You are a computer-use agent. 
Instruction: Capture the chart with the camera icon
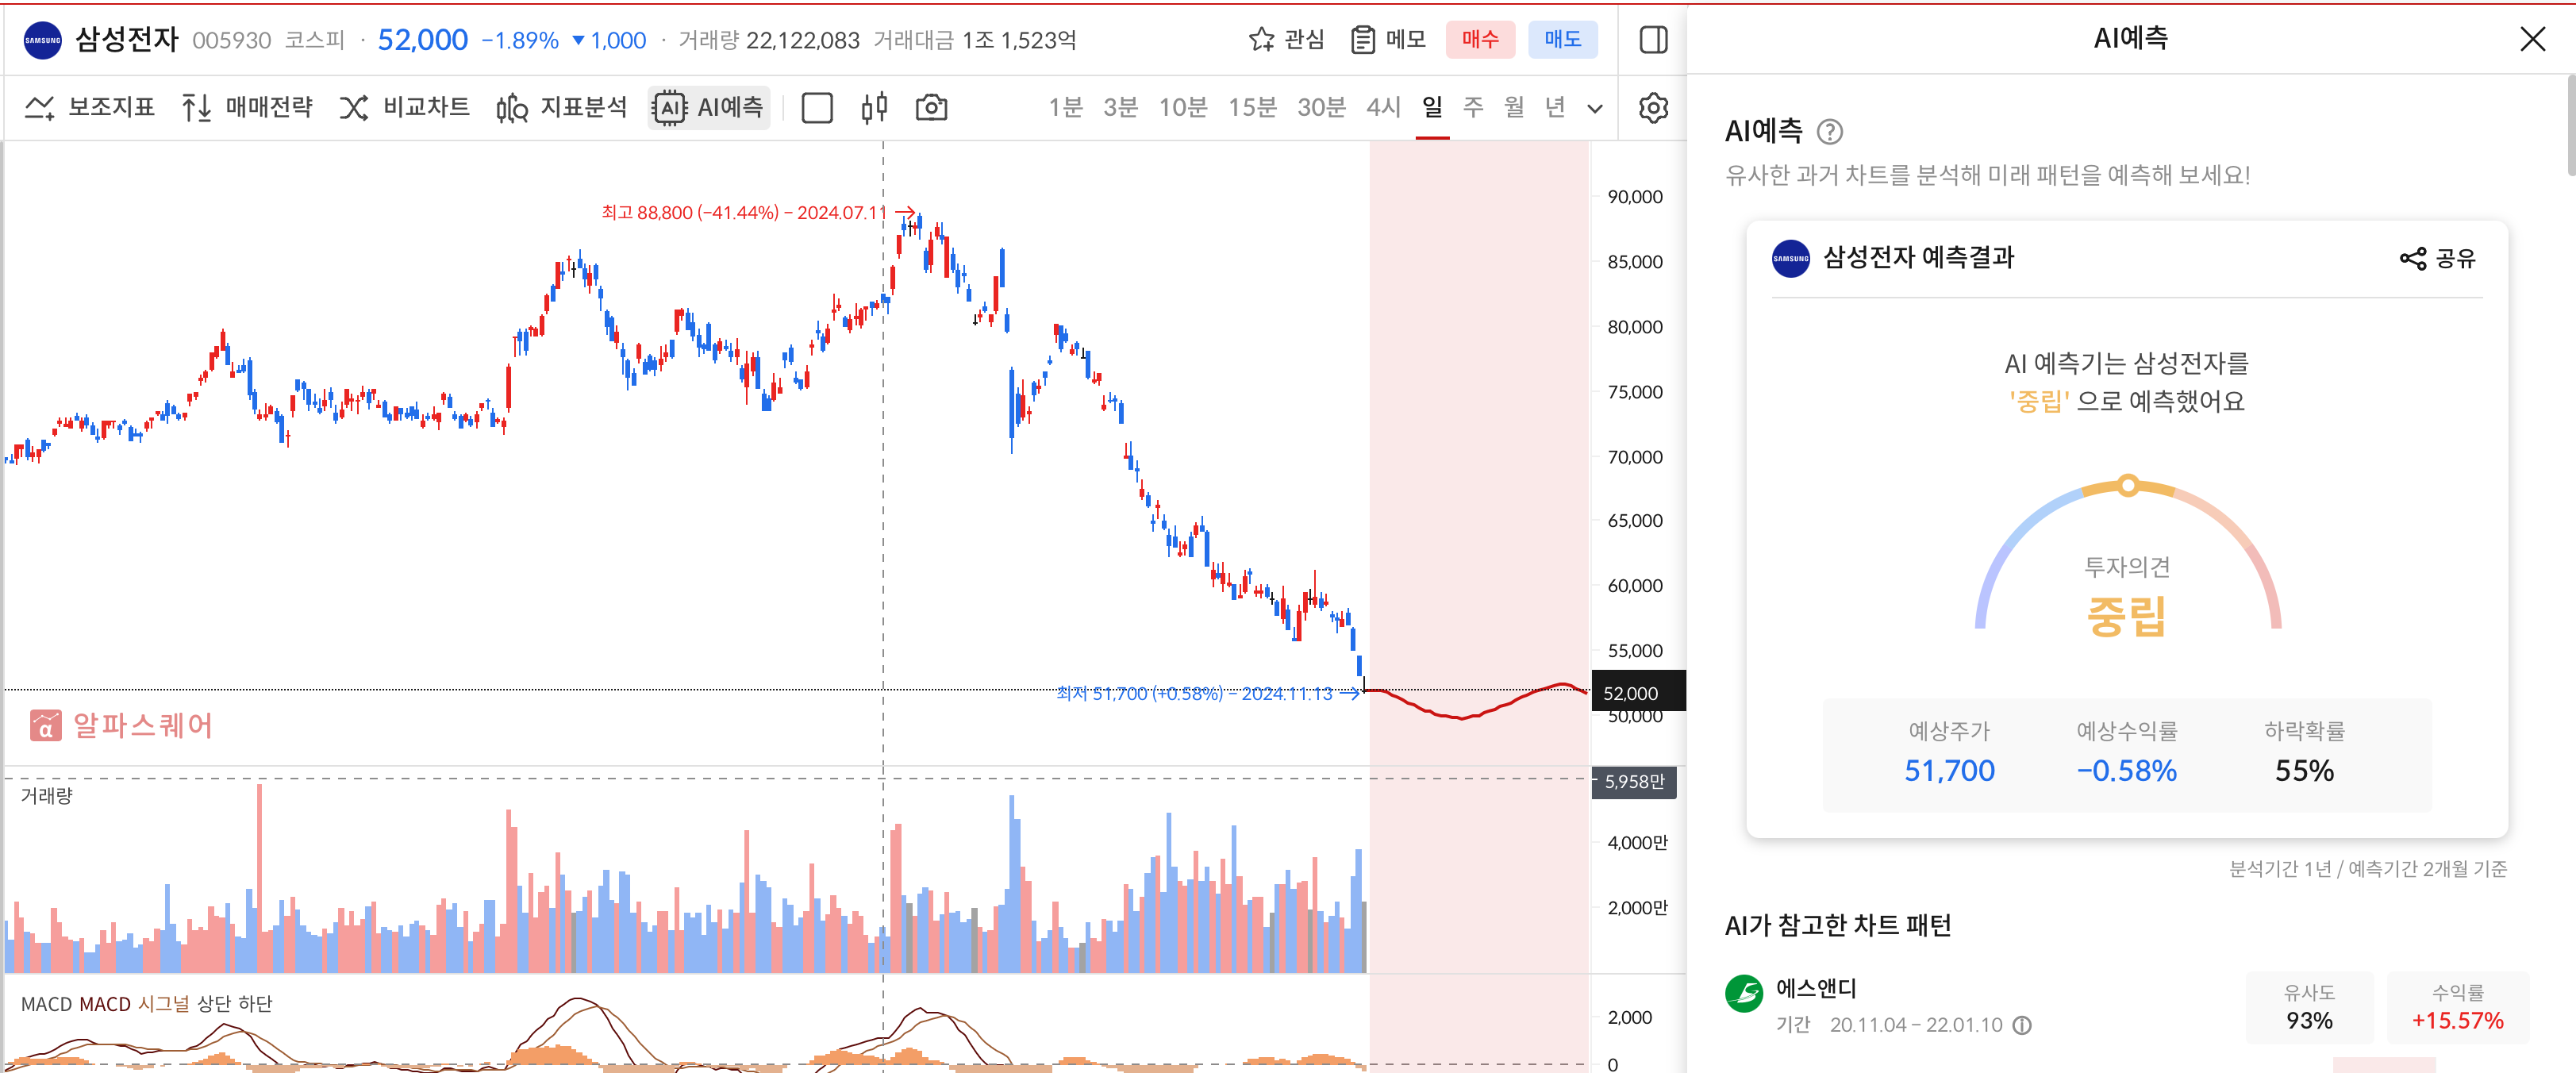coord(931,107)
